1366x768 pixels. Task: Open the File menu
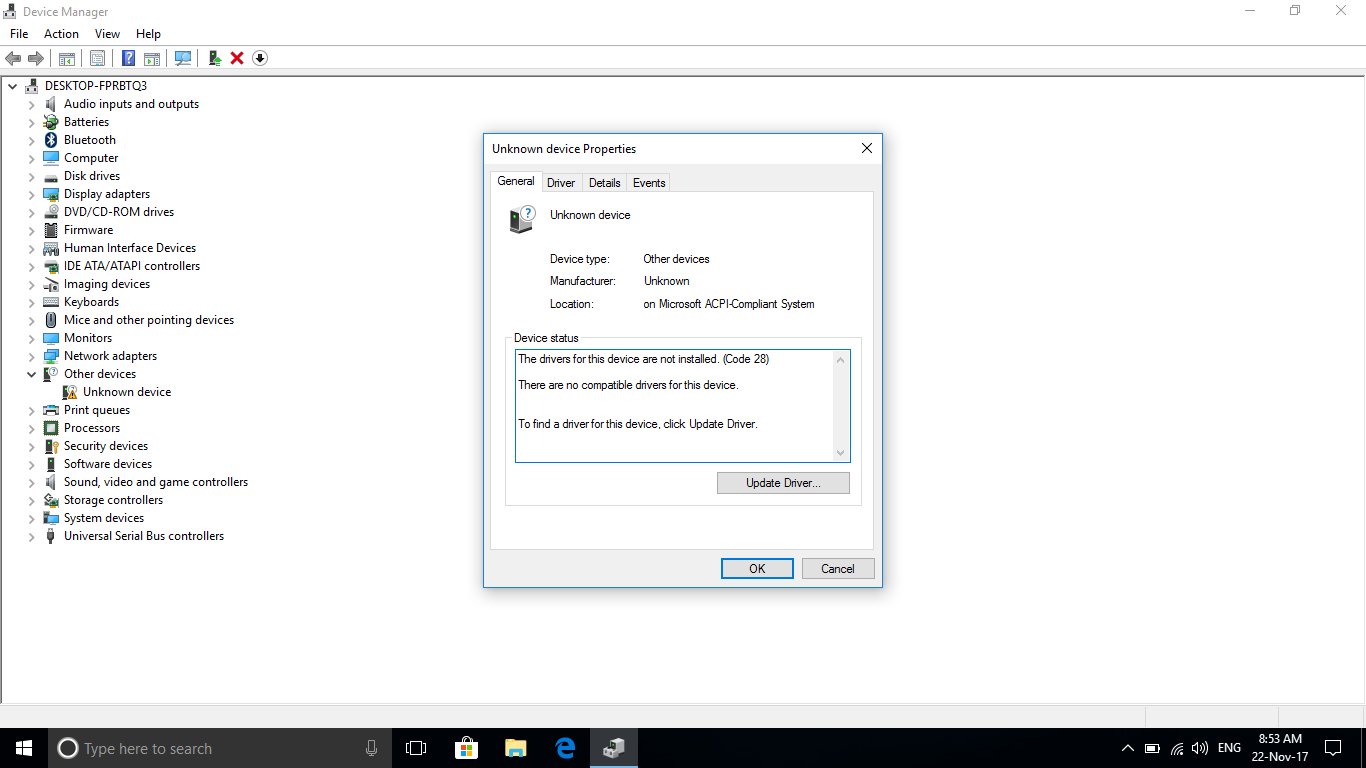[x=19, y=34]
